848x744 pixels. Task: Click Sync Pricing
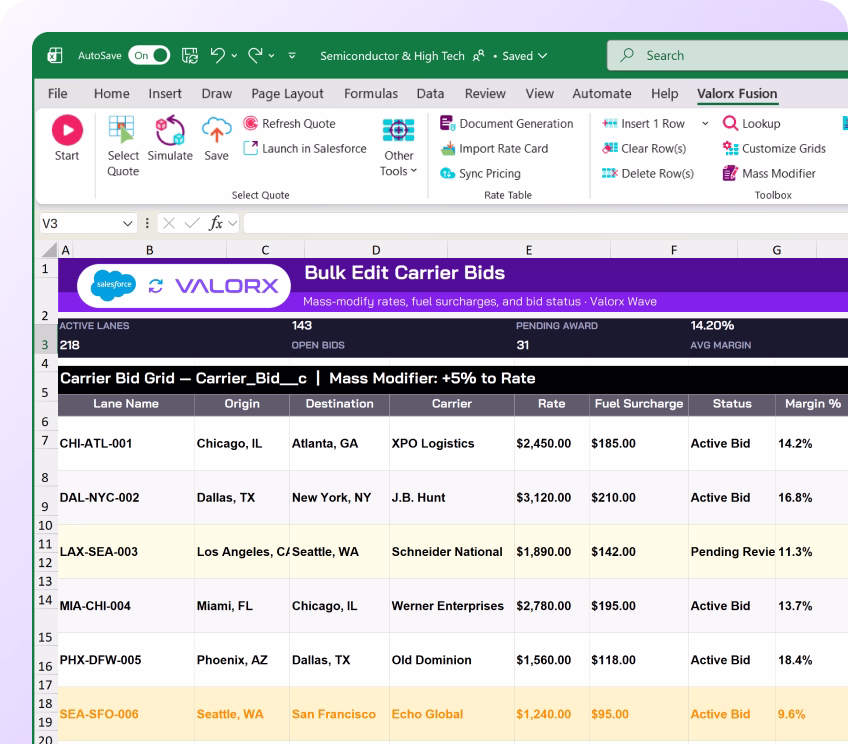click(x=480, y=173)
